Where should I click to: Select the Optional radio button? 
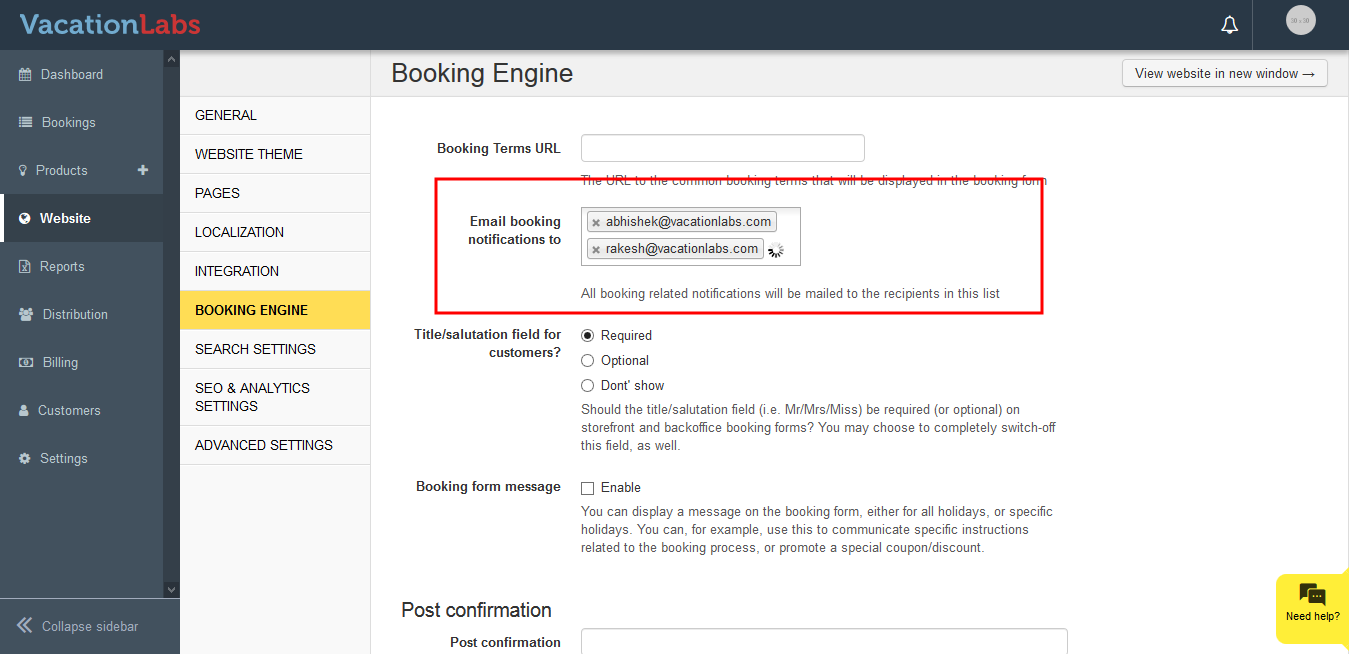[587, 360]
